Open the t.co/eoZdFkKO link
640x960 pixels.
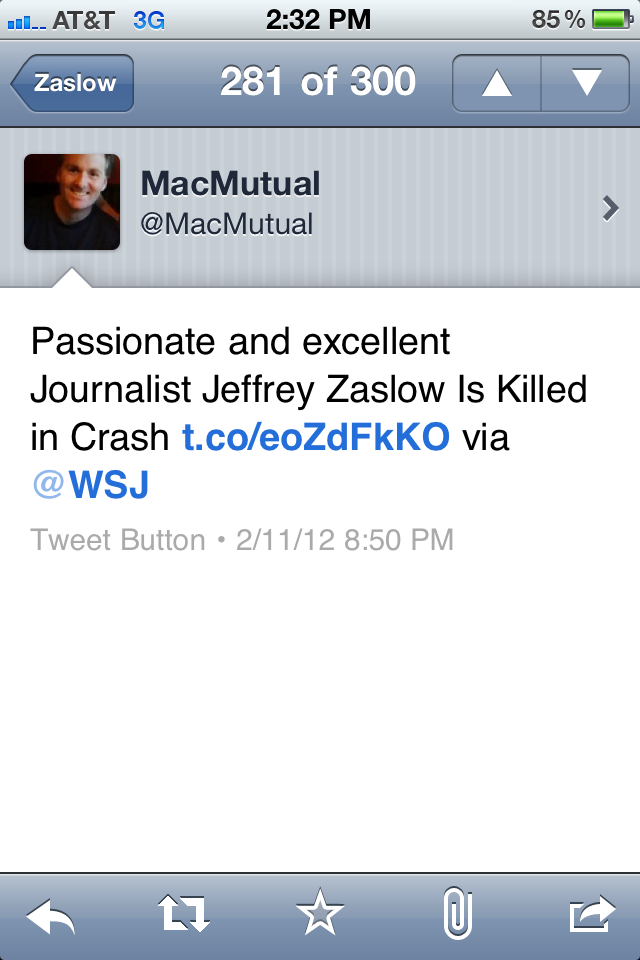[x=316, y=437]
